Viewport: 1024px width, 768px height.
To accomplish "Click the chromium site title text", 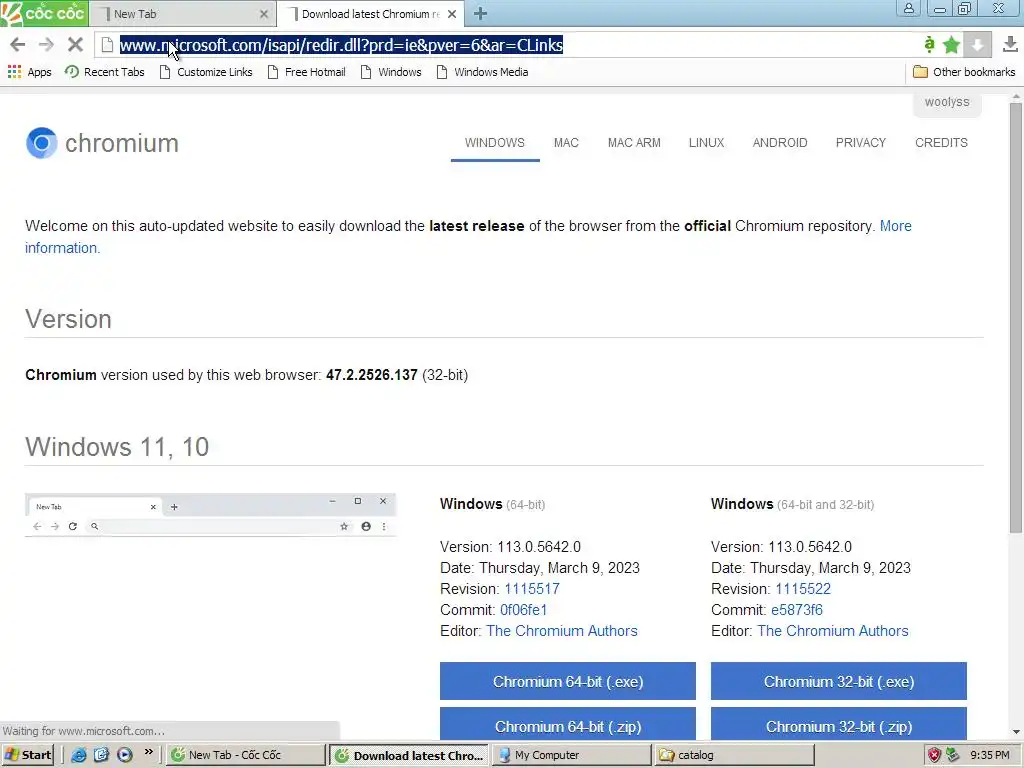I will pos(121,143).
